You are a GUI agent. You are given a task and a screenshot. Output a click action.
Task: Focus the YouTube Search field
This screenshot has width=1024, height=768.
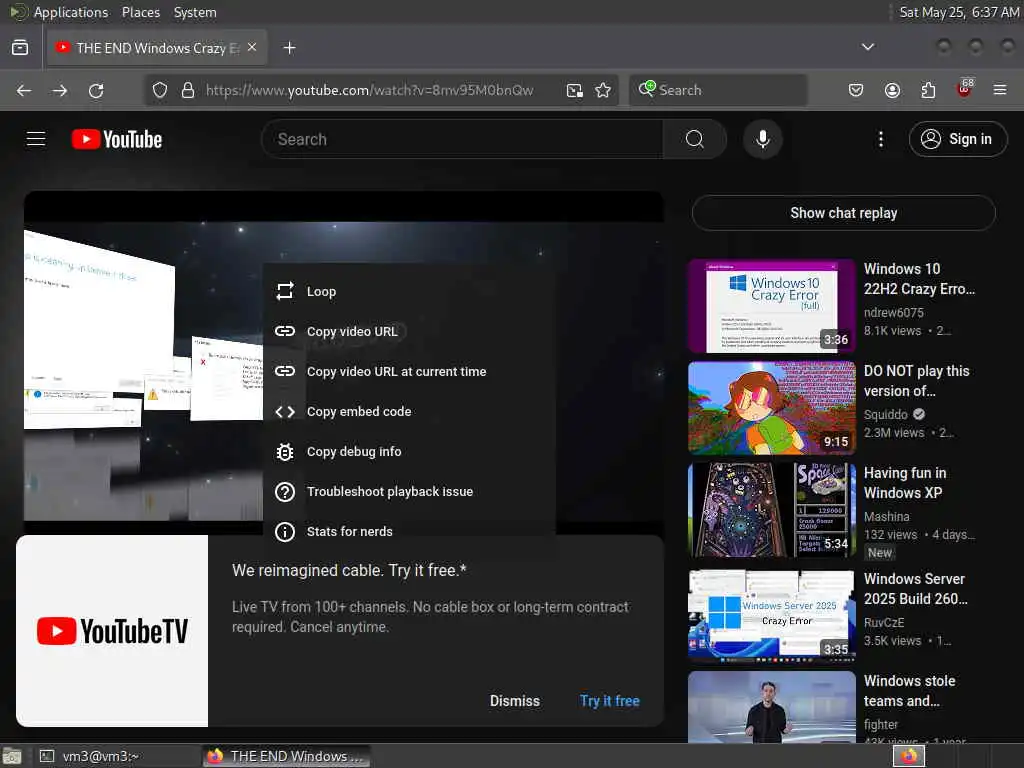coord(462,139)
